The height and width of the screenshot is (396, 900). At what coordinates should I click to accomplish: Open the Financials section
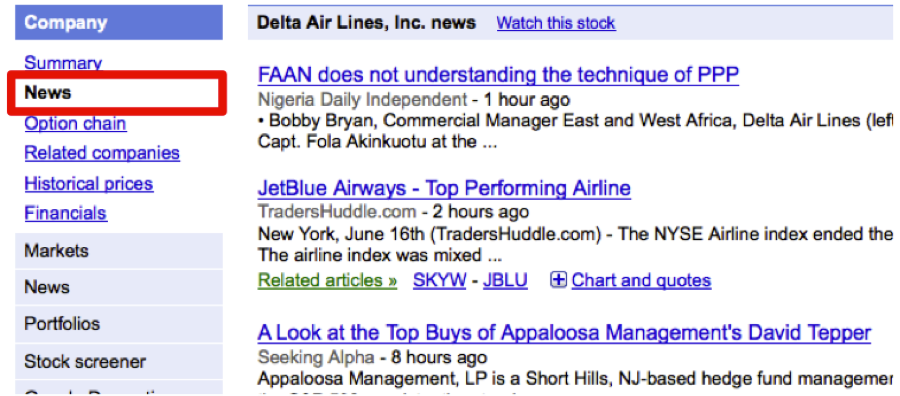(65, 213)
